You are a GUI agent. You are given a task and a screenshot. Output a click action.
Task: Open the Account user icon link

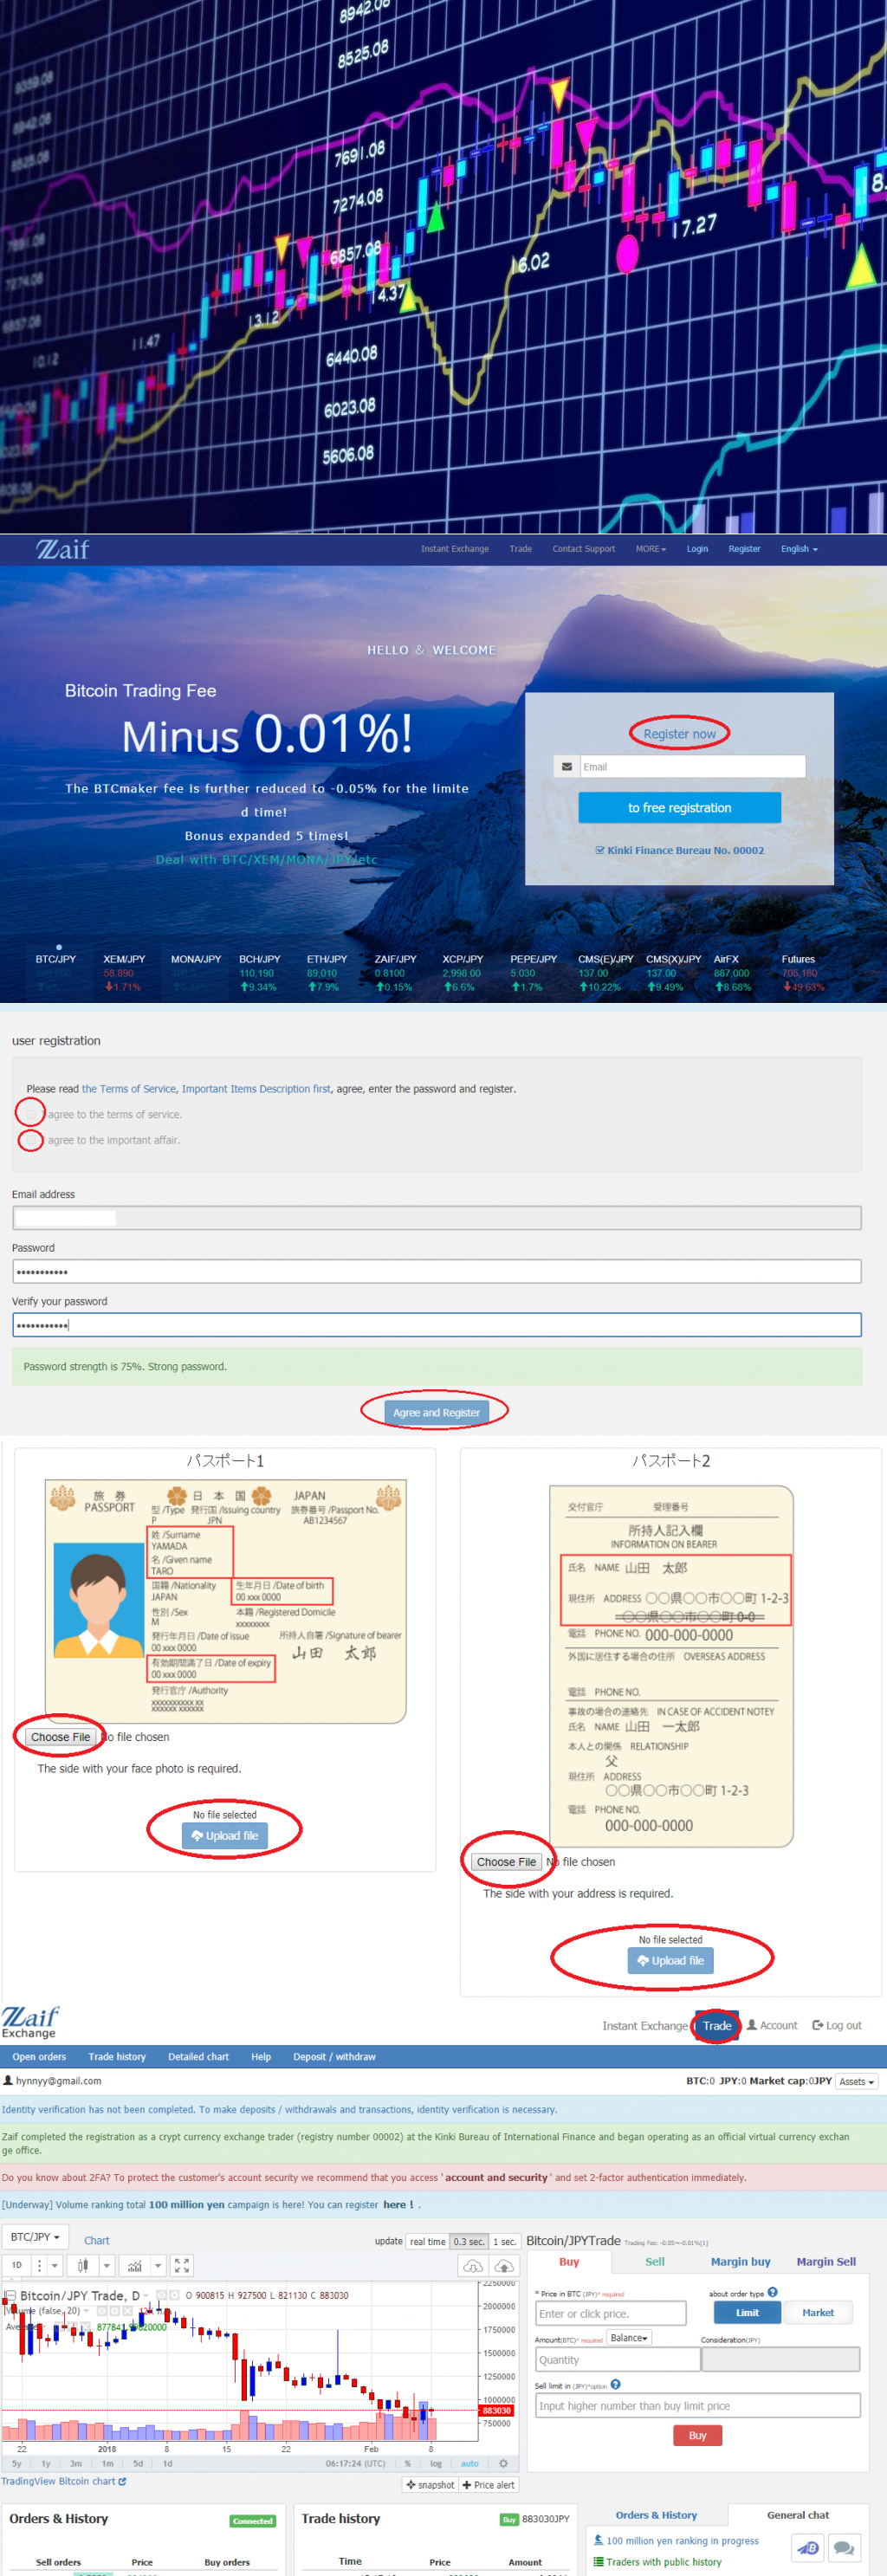[x=772, y=2025]
